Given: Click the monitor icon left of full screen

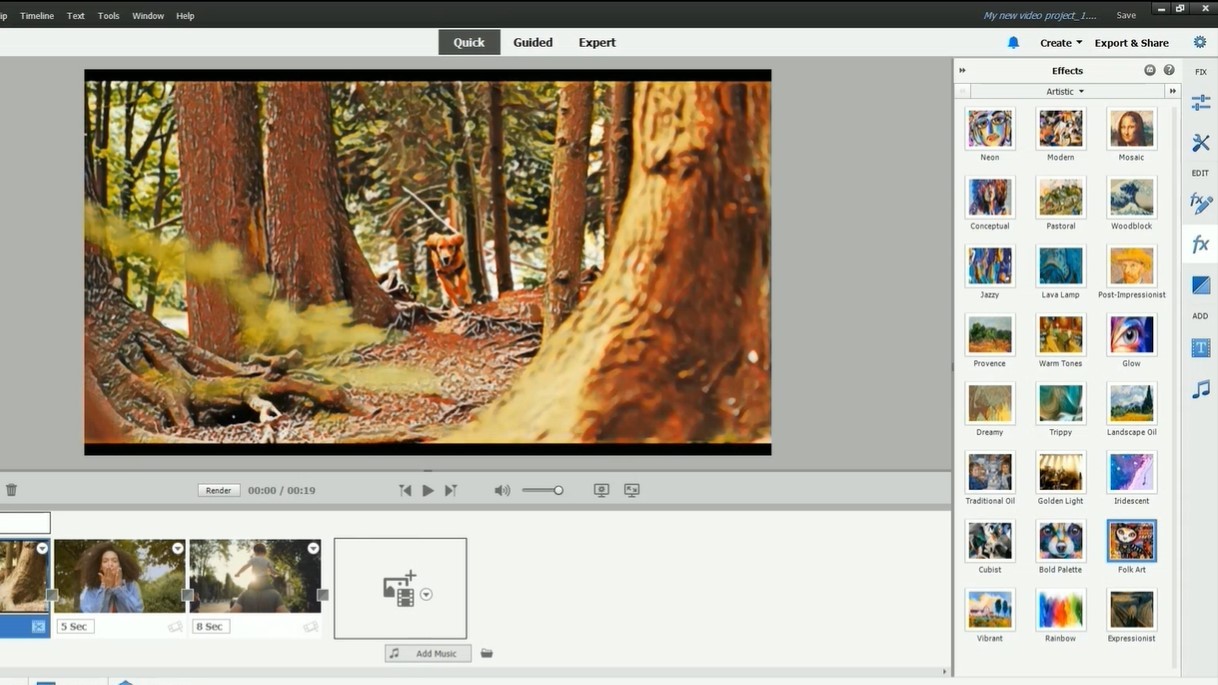Looking at the screenshot, I should (x=601, y=490).
